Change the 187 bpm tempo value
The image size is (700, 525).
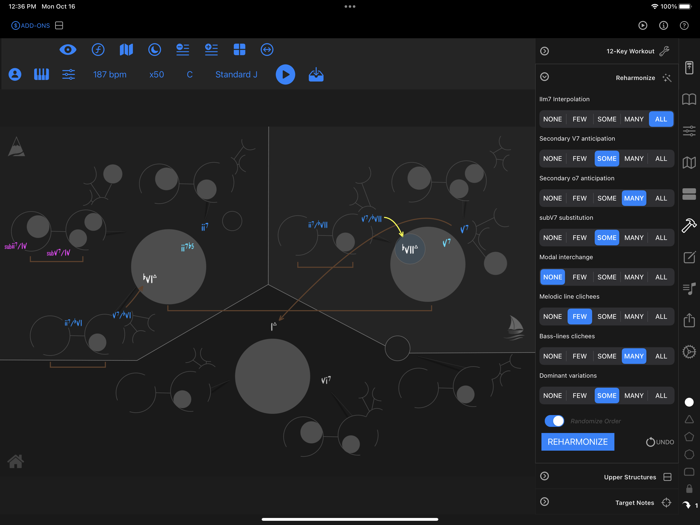pyautogui.click(x=110, y=75)
